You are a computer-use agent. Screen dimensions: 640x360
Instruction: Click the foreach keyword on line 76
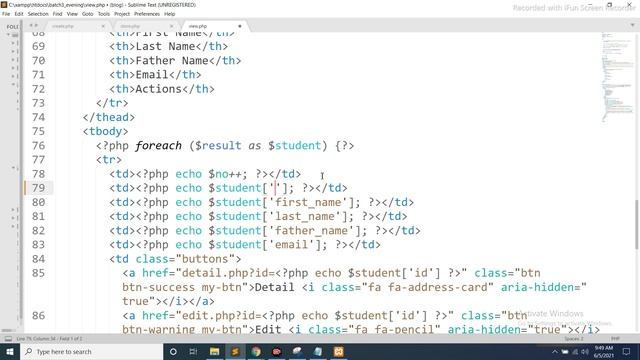click(158, 146)
